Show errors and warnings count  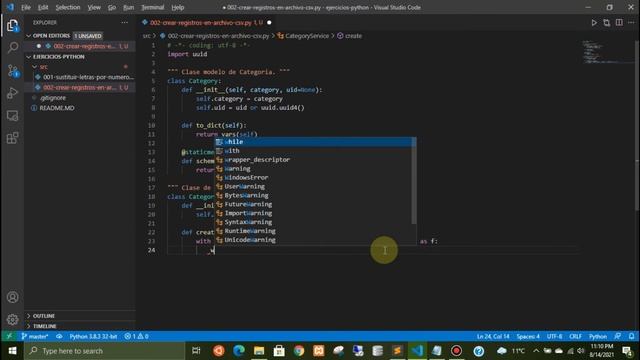click(x=136, y=336)
